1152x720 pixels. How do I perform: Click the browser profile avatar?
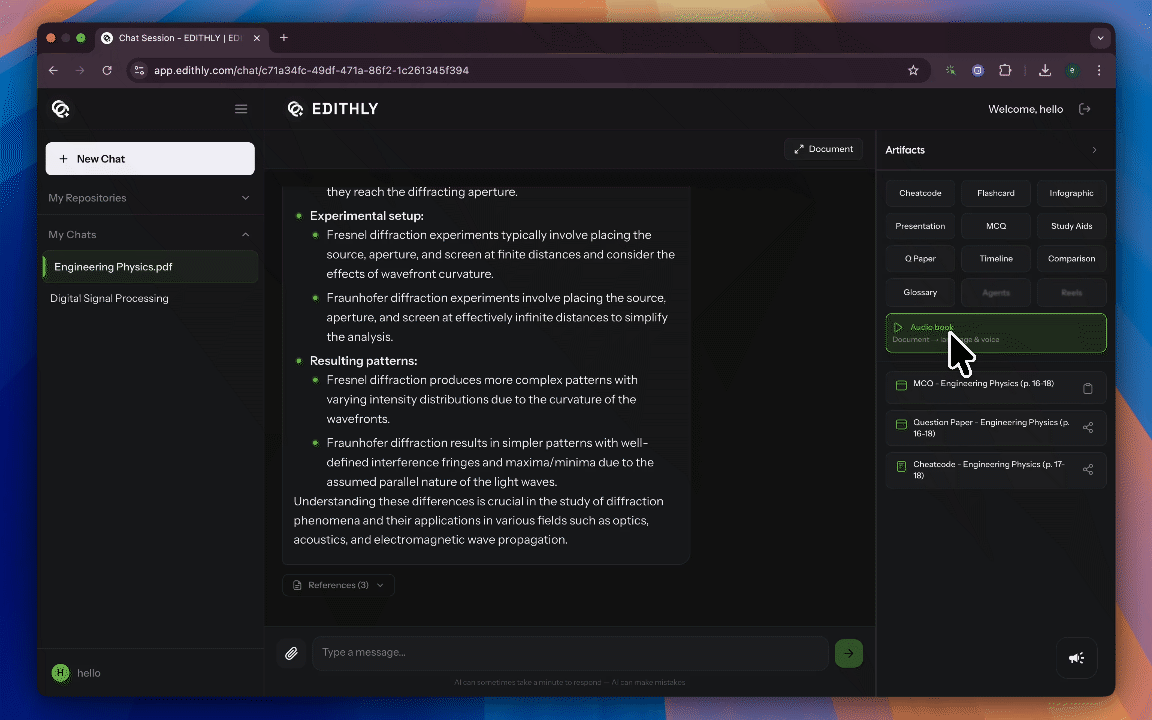coord(1073,71)
